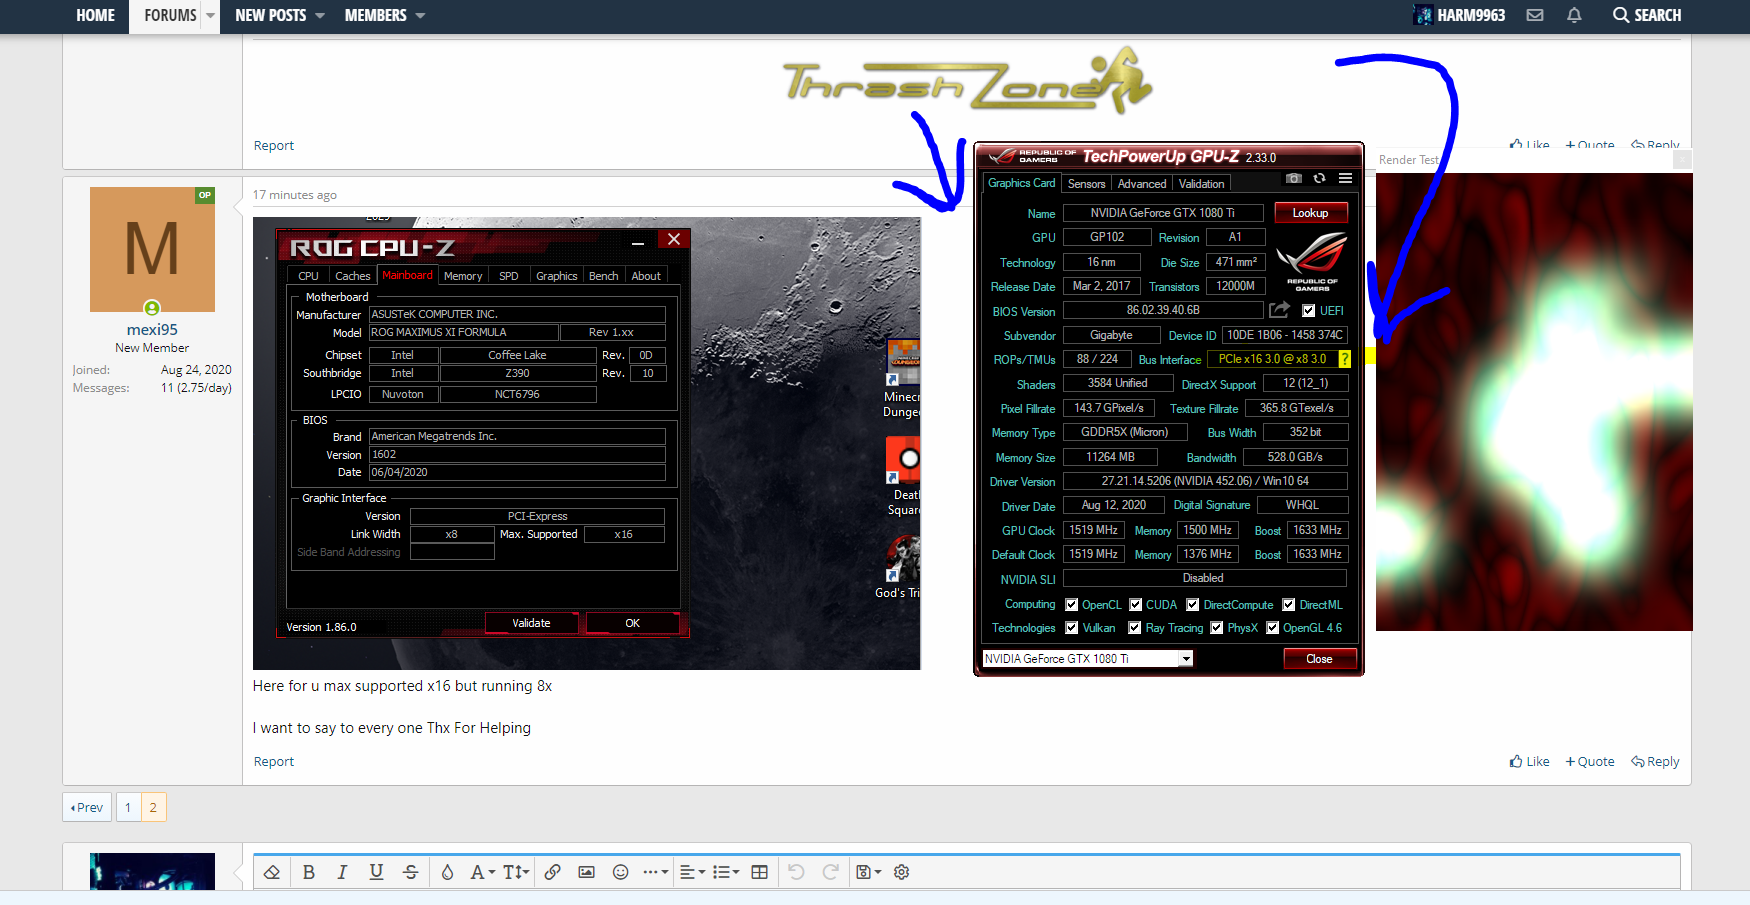The width and height of the screenshot is (1750, 905).
Task: Open the NVIDIA GeForce GTX 1080 Ti selector
Action: 1088,659
